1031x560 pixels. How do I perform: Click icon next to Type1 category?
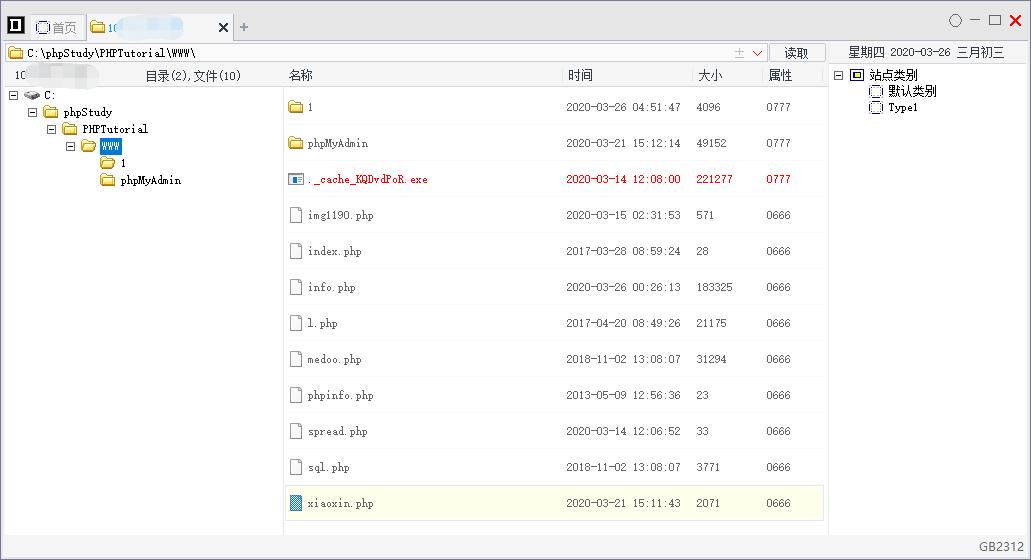point(876,108)
